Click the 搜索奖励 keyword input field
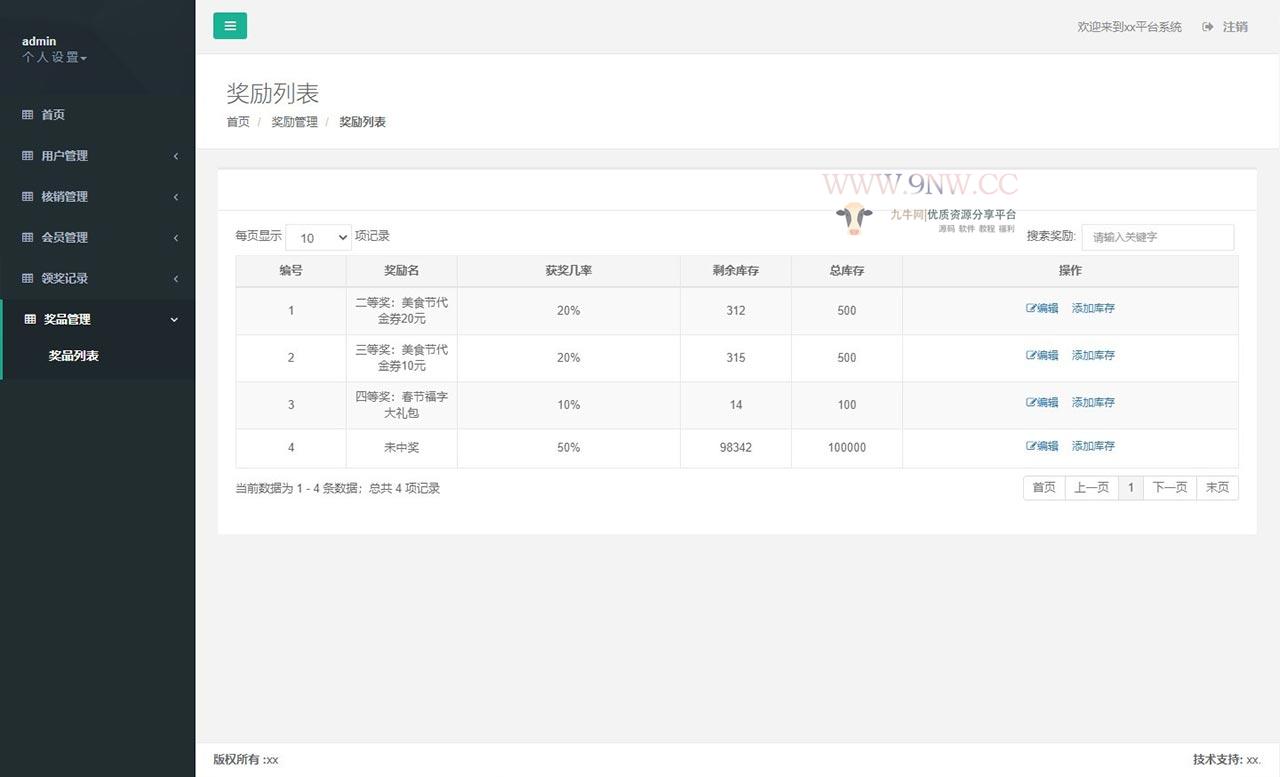The width and height of the screenshot is (1280, 777). pos(1158,237)
